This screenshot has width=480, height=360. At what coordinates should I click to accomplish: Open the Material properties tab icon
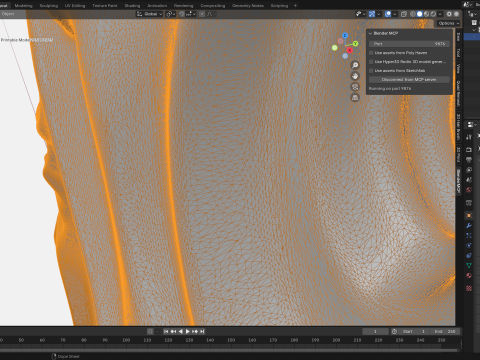tap(469, 276)
